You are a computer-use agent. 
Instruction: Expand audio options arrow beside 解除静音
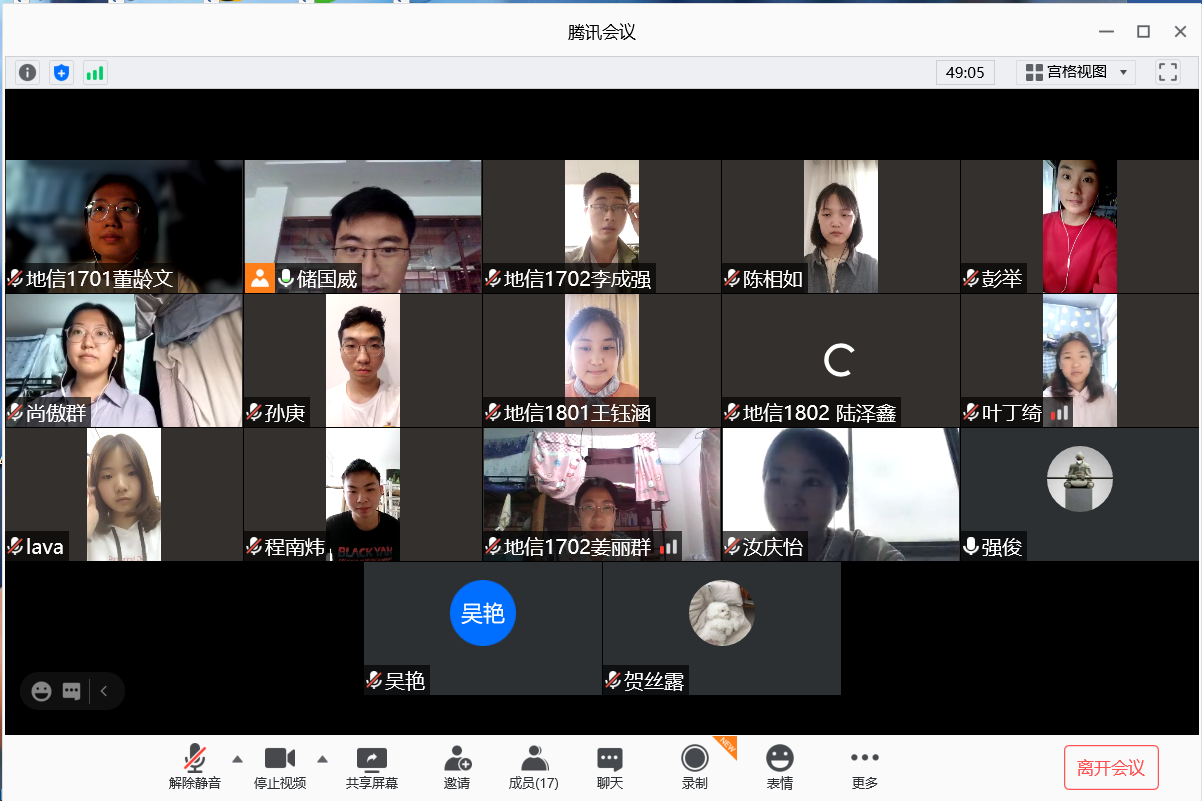pyautogui.click(x=237, y=758)
